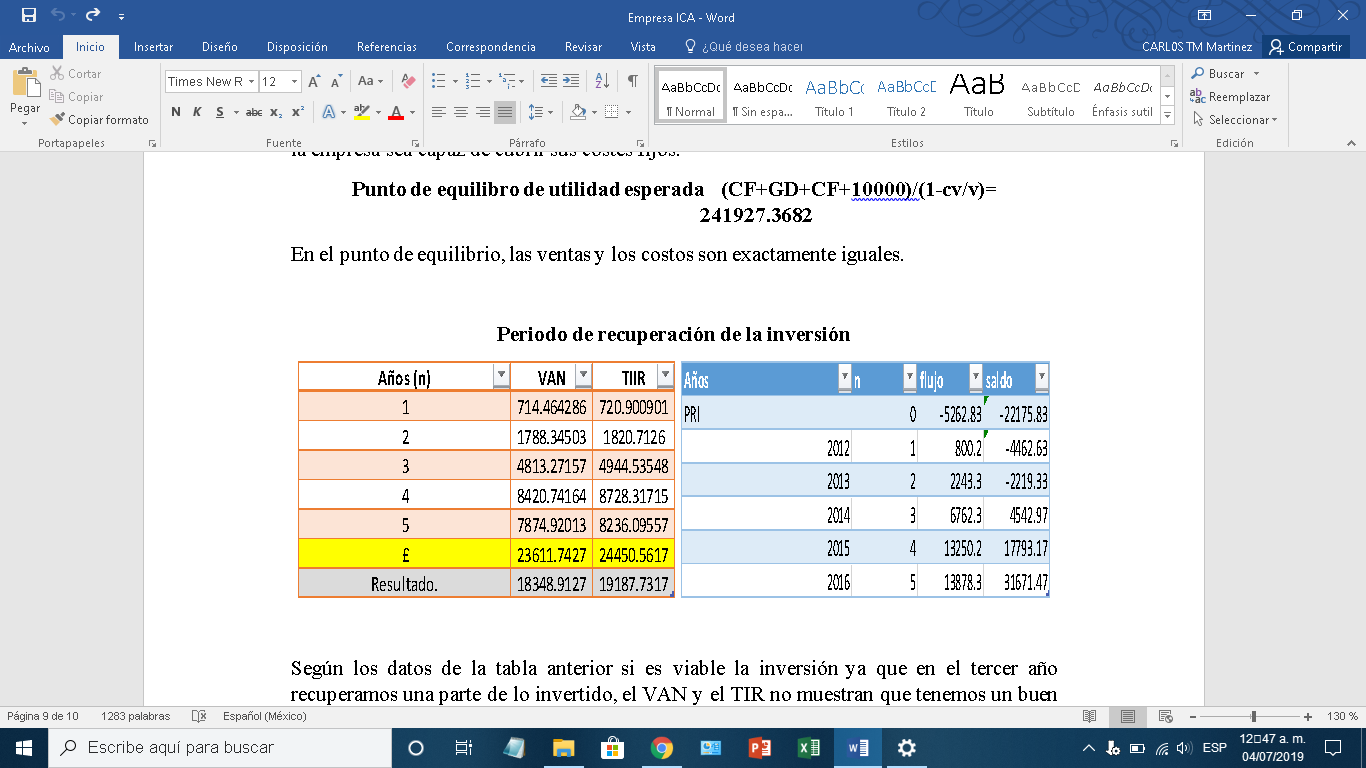Undo the last action
The height and width of the screenshot is (768, 1366).
point(58,16)
